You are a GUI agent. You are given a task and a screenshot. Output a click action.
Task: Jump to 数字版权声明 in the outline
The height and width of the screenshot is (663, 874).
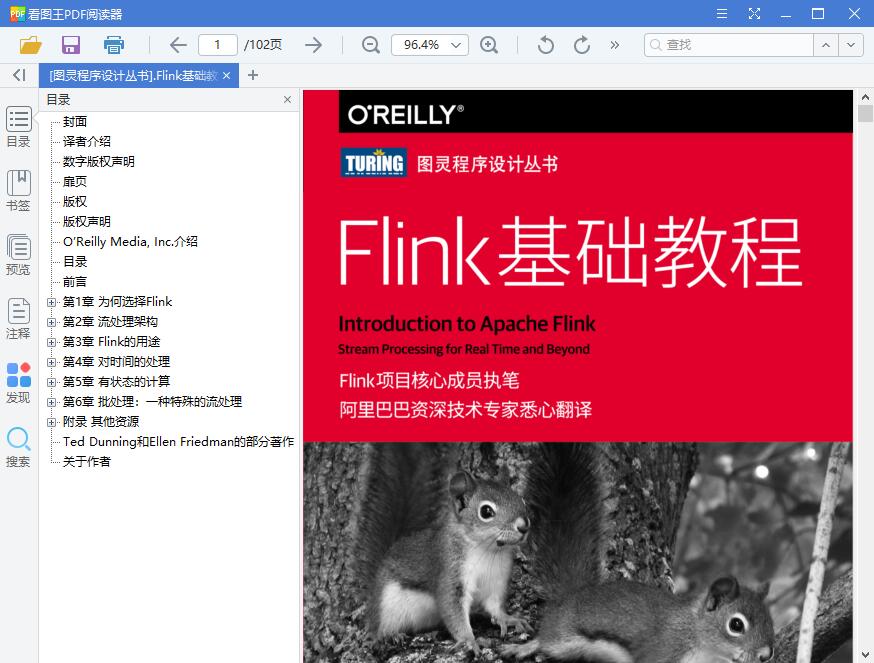point(99,162)
